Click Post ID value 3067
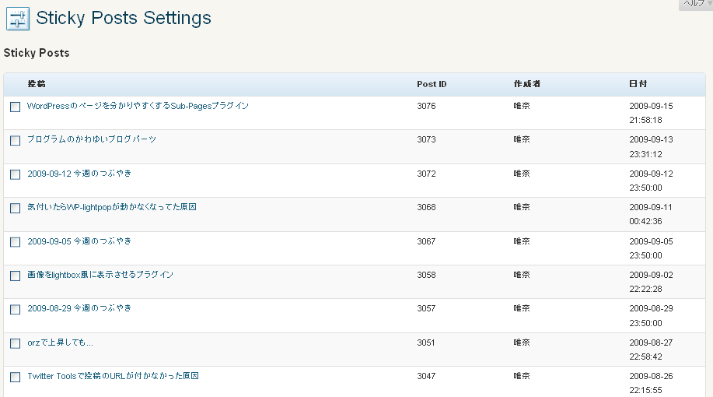The image size is (713, 397). [x=426, y=241]
